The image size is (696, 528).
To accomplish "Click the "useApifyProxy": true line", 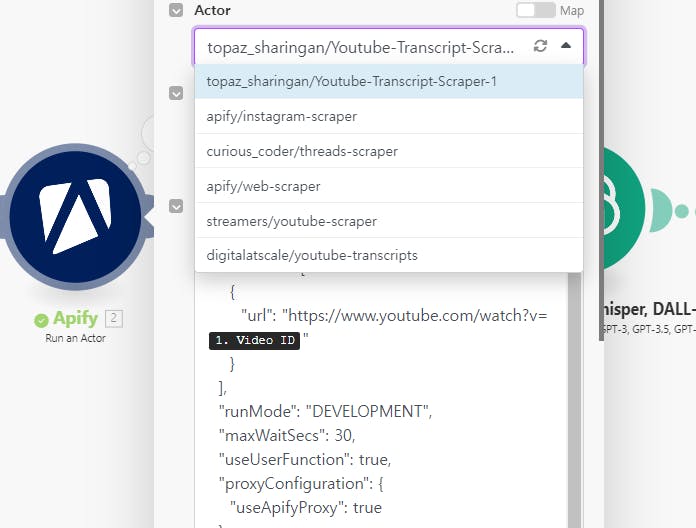I will [x=306, y=507].
